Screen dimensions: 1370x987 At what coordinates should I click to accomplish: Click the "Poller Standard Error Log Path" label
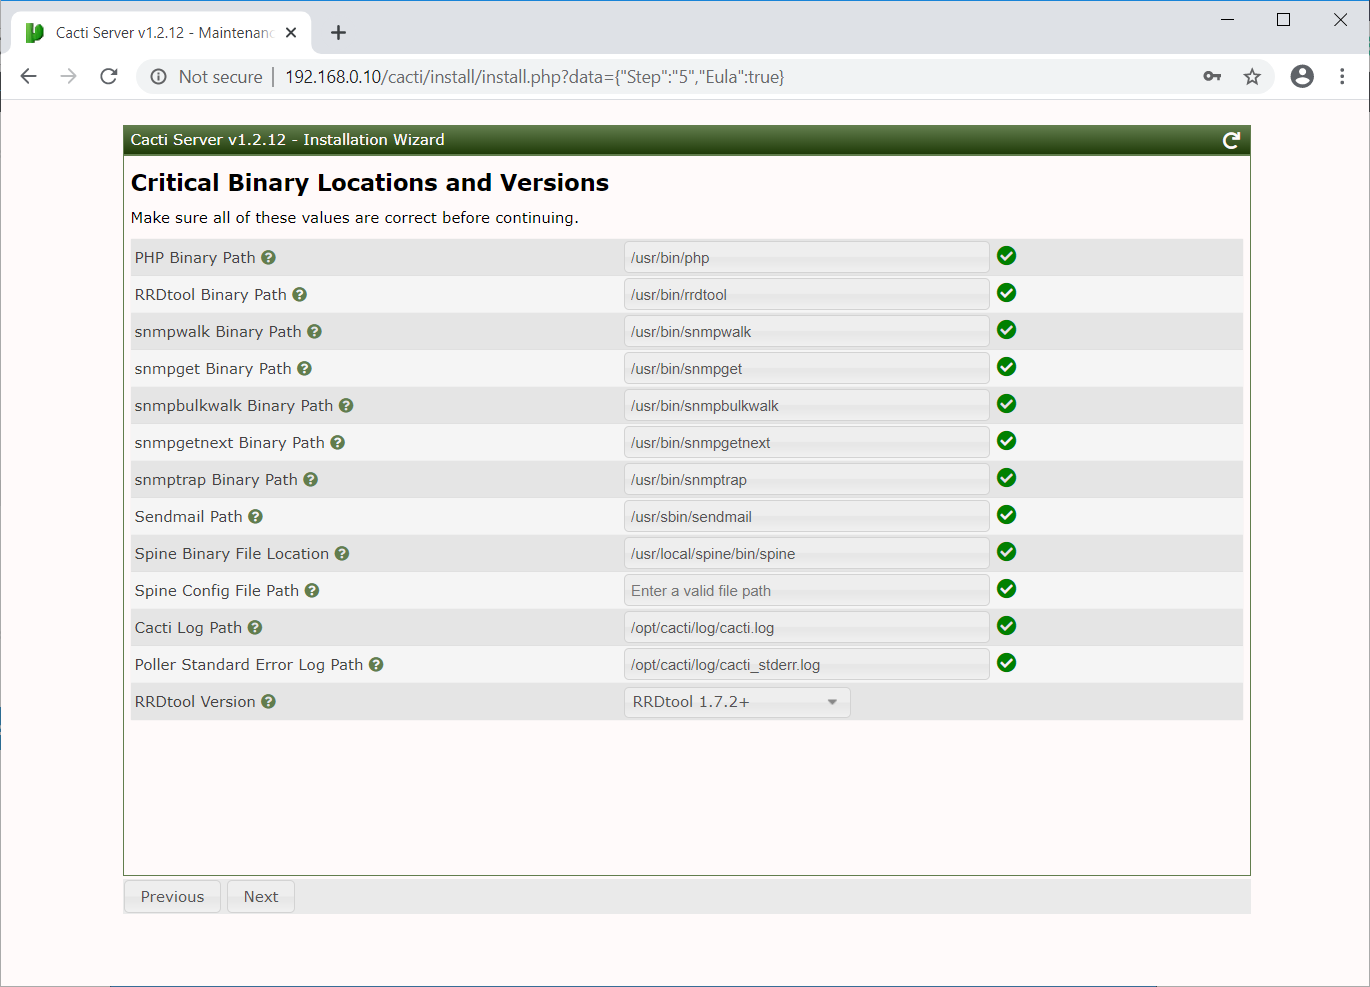249,665
